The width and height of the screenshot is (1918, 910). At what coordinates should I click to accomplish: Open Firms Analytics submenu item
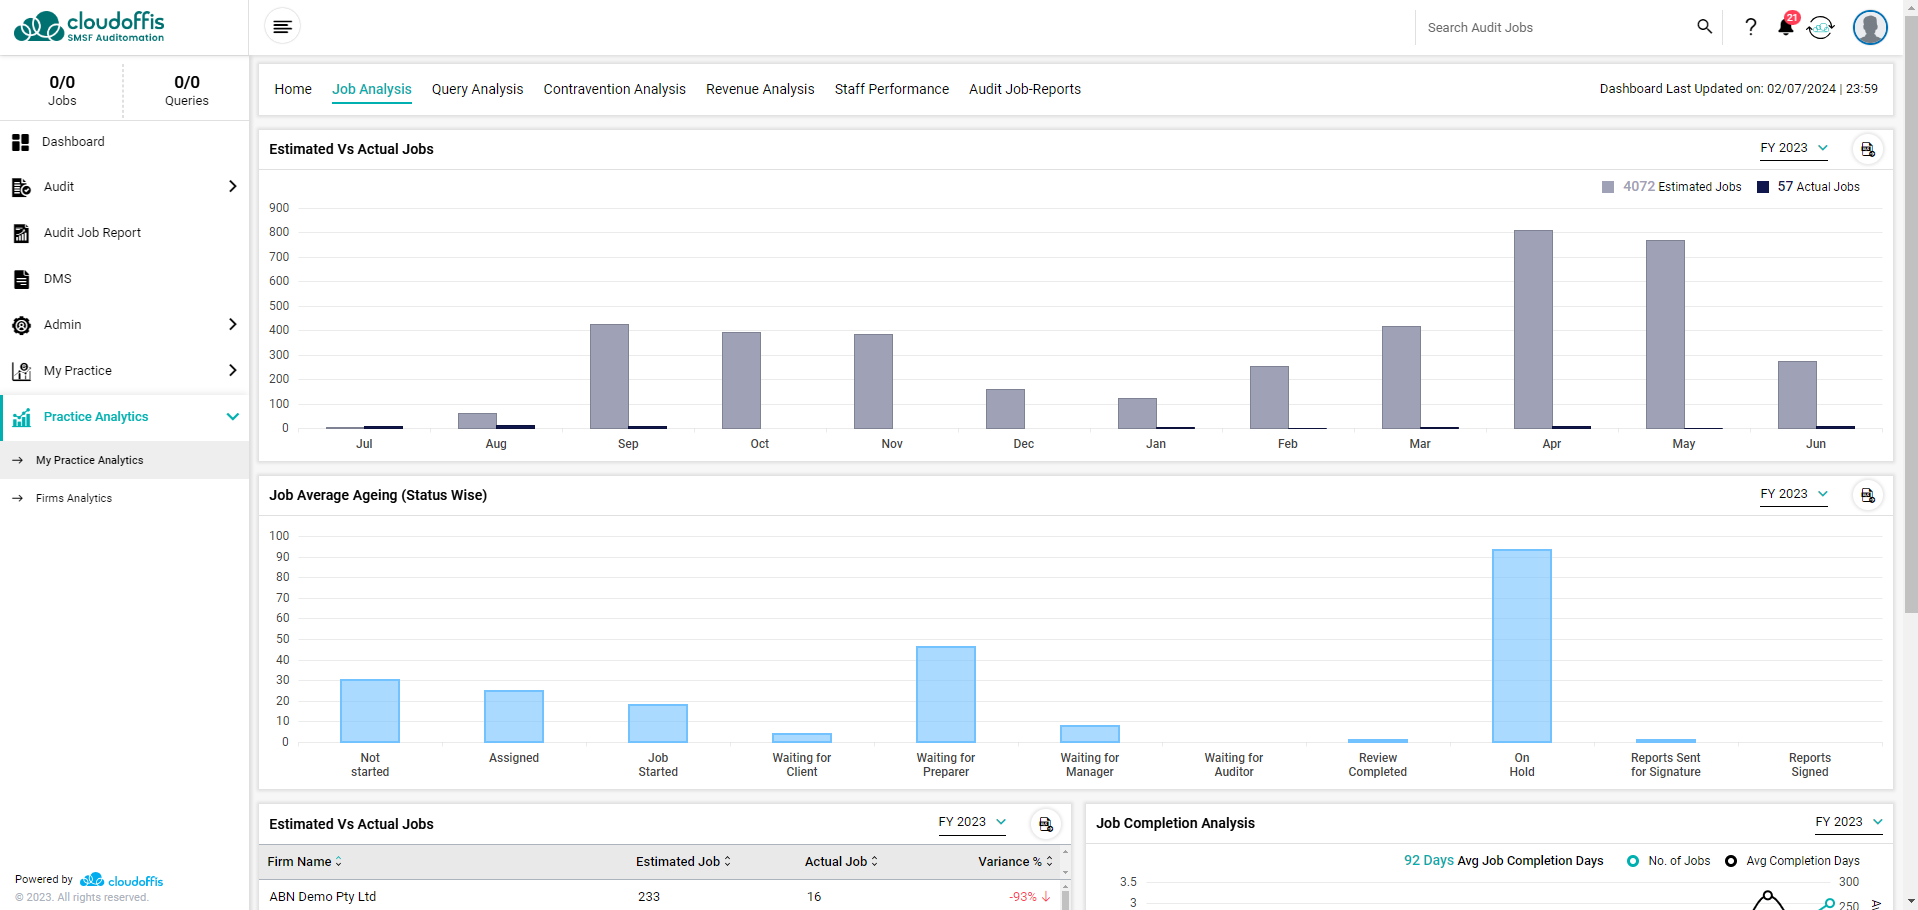(124, 498)
